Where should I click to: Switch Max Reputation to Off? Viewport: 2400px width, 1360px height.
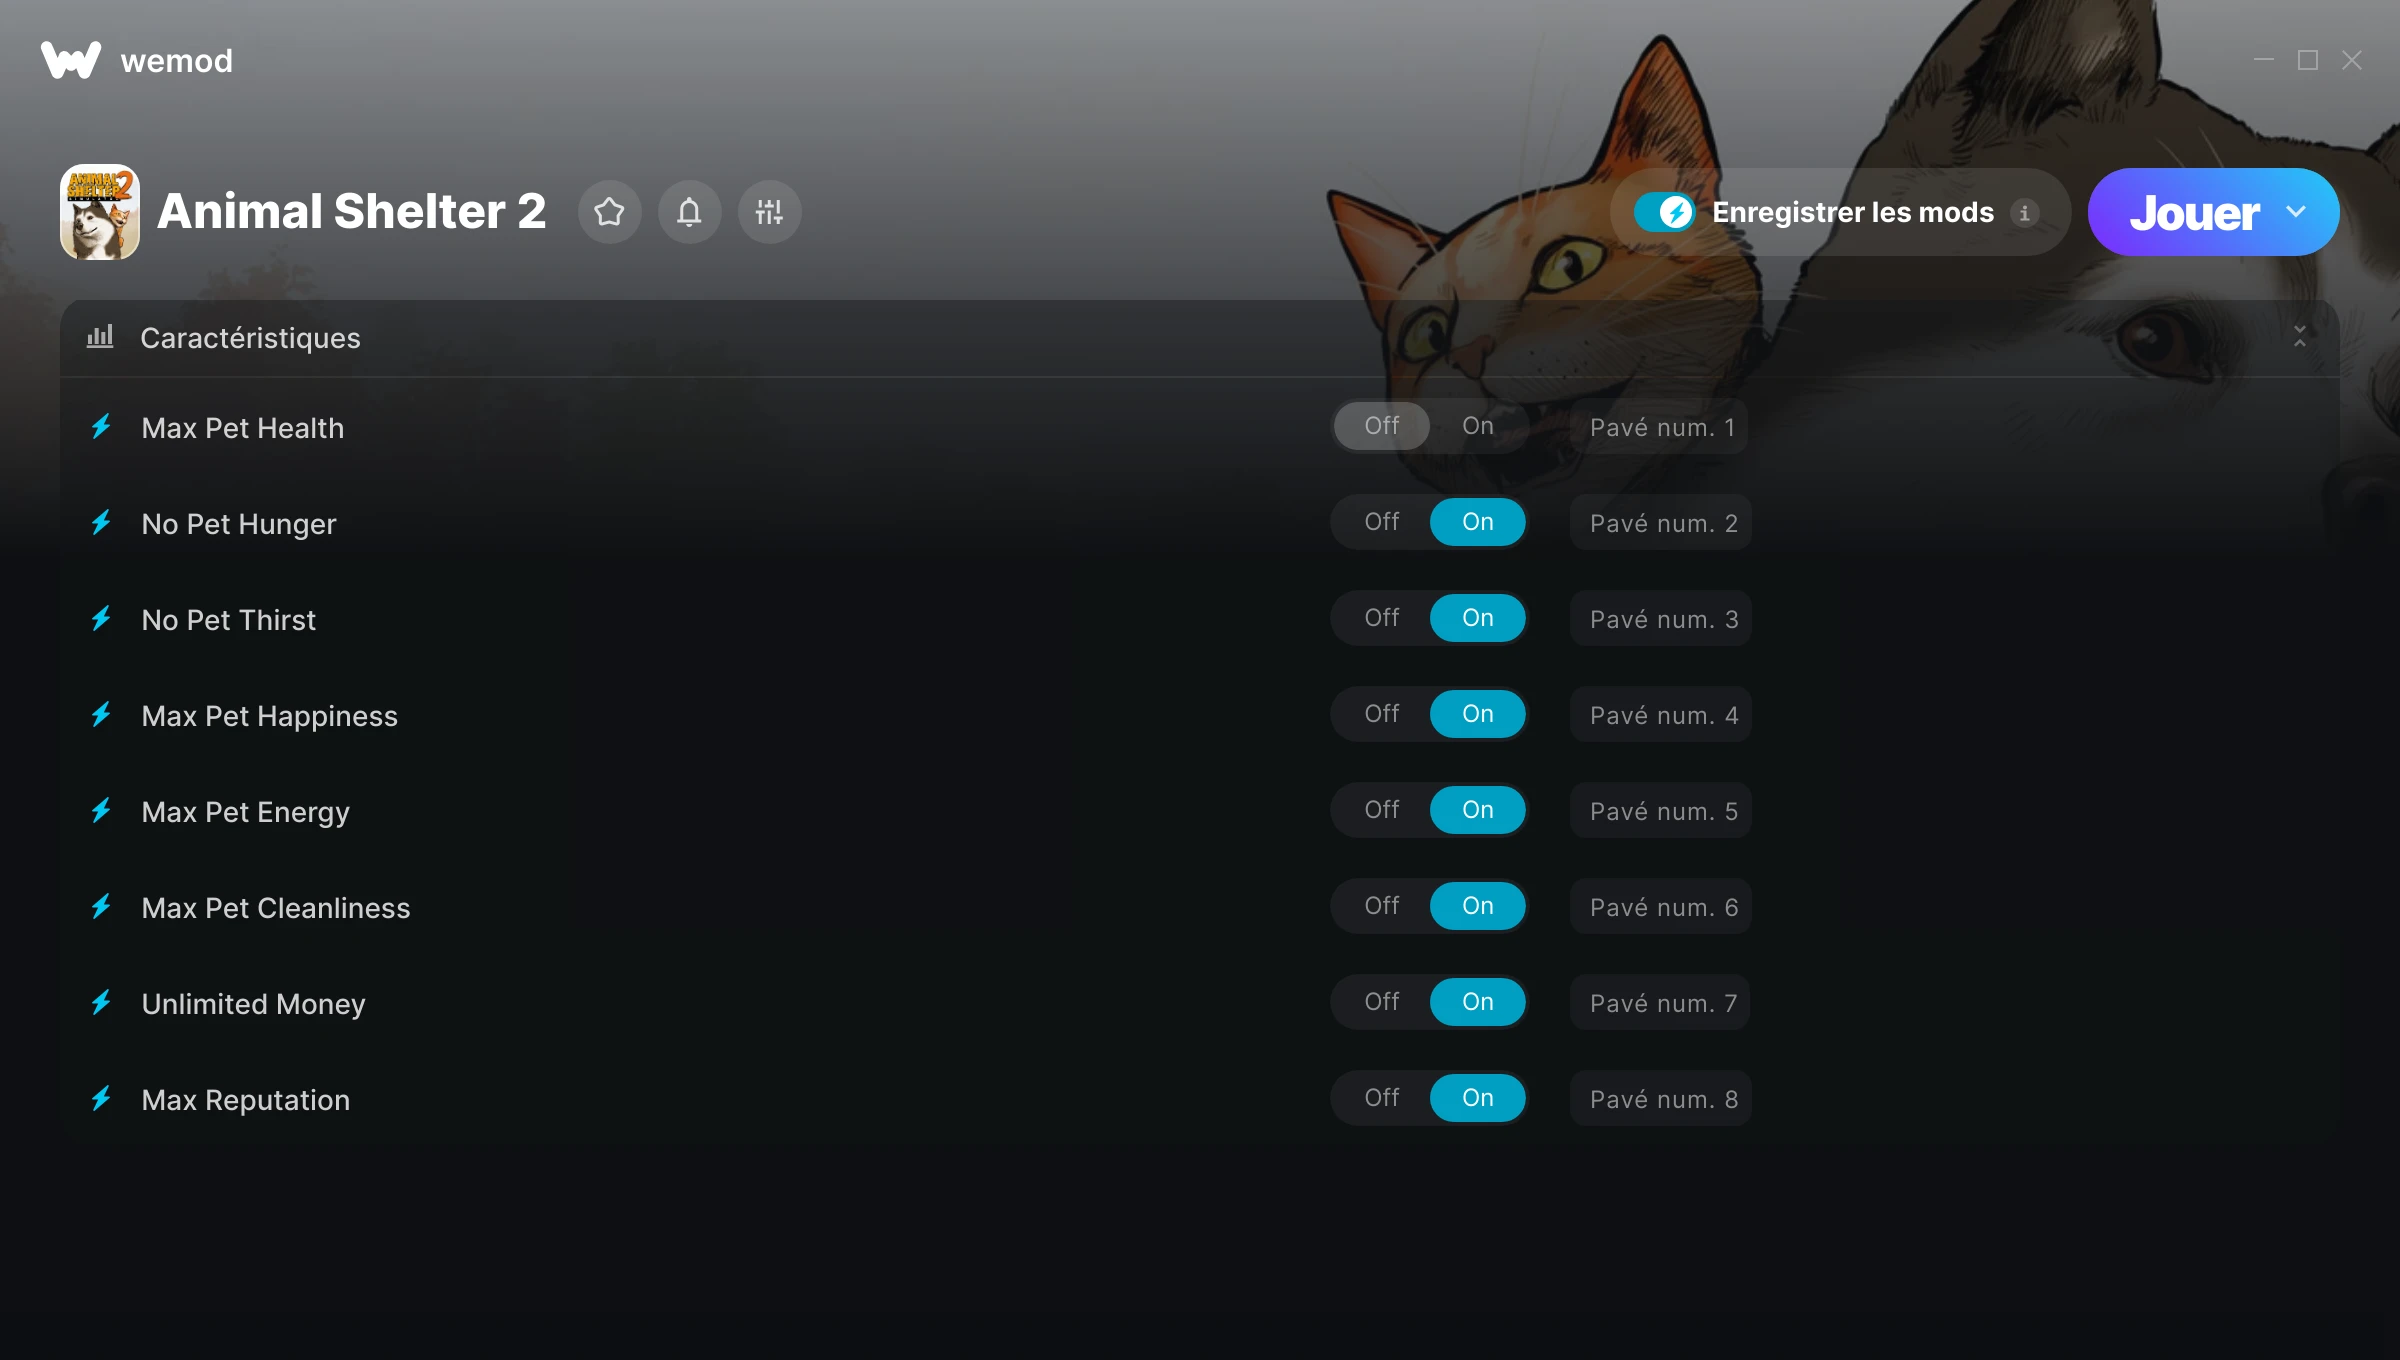click(x=1381, y=1098)
